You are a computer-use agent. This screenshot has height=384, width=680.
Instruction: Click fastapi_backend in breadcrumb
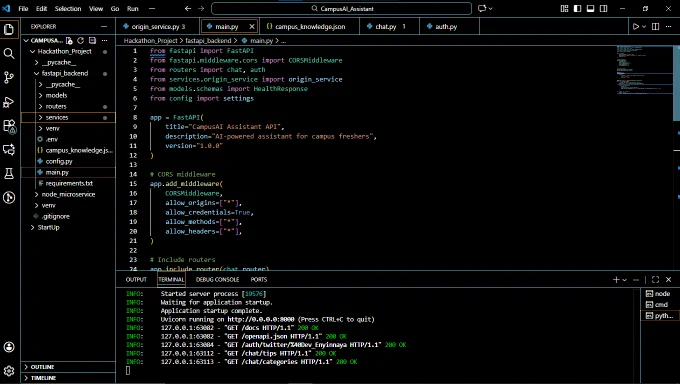point(208,41)
